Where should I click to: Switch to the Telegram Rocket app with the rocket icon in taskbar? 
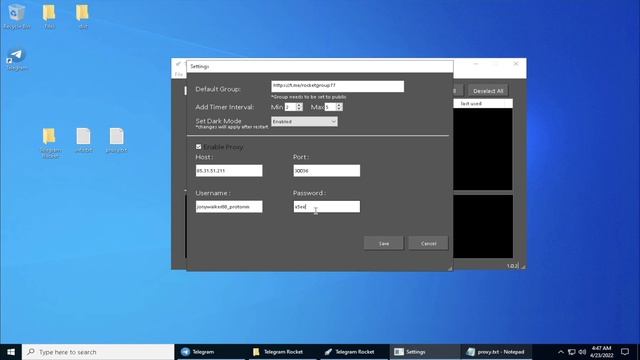[x=354, y=352]
